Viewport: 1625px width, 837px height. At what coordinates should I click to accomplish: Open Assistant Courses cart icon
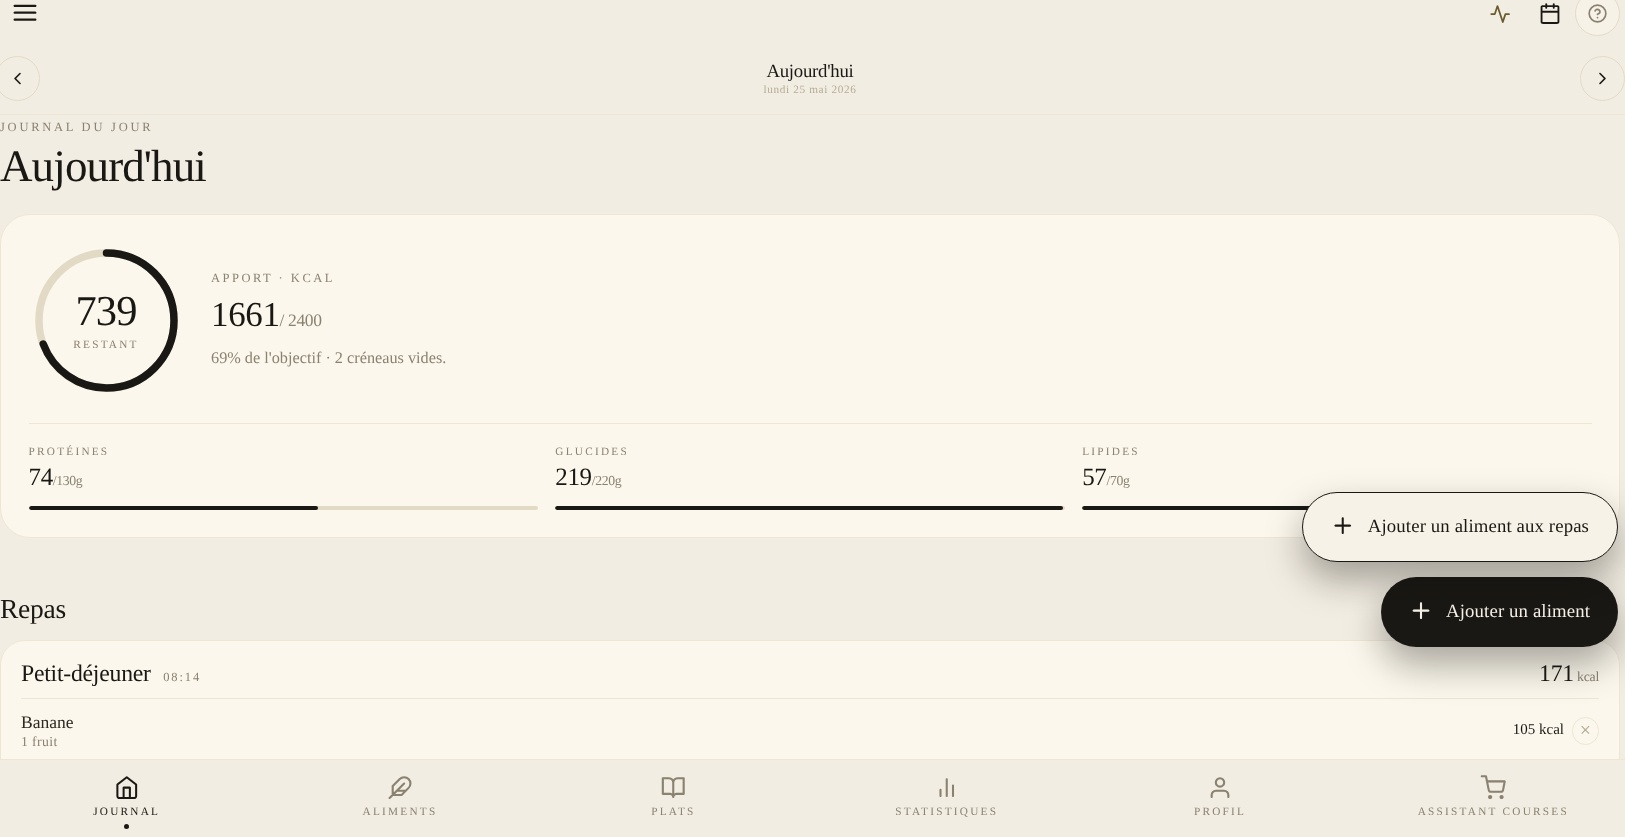point(1493,787)
